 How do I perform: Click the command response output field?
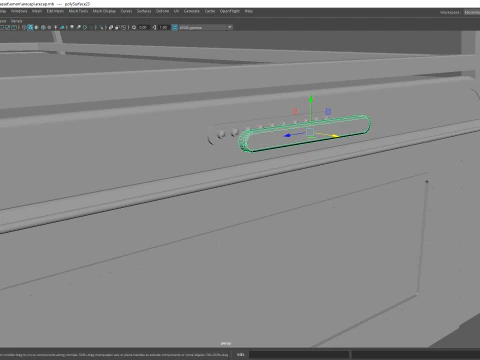pyautogui.click(x=416, y=355)
